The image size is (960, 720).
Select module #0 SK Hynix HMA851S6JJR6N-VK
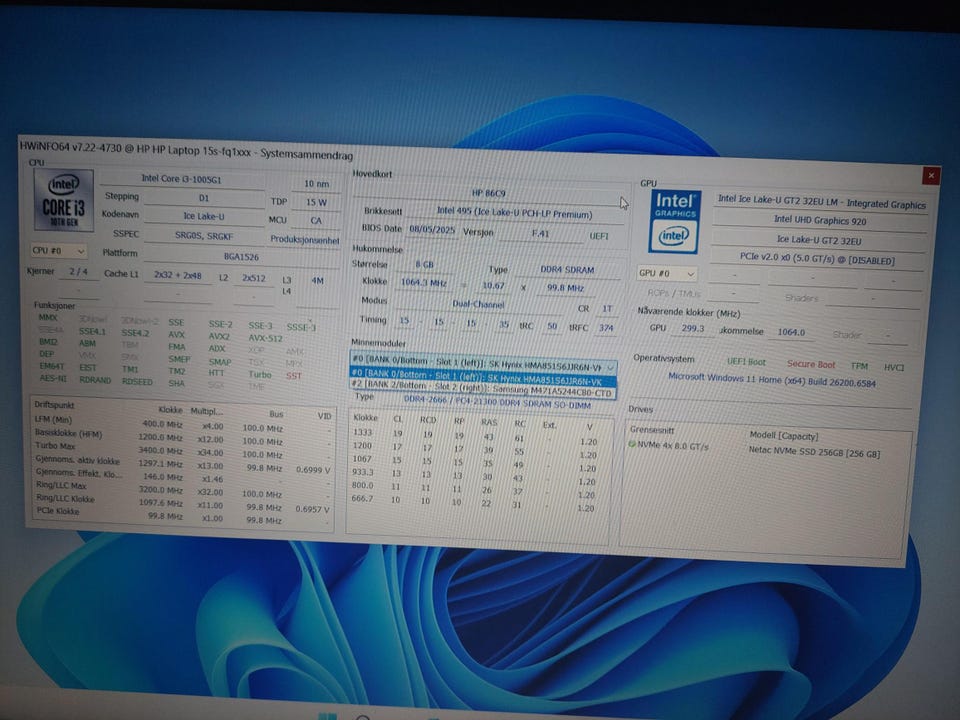click(x=483, y=378)
